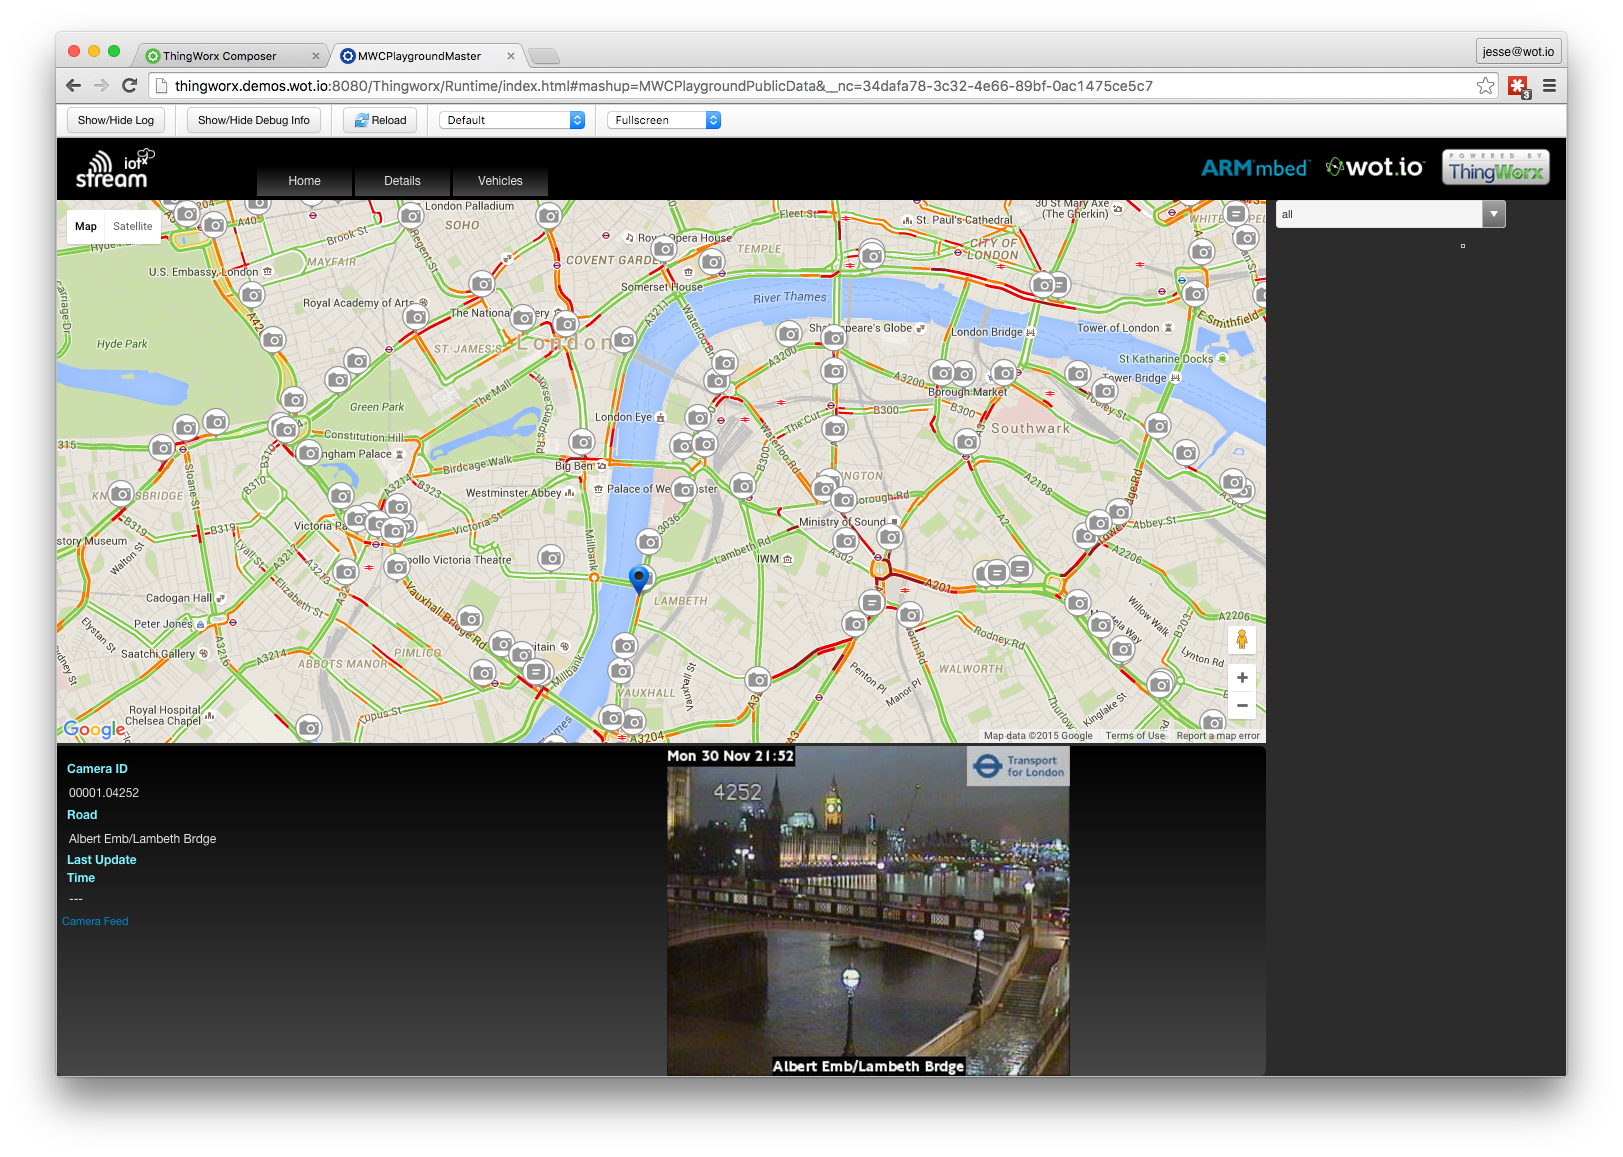
Task: Open the Fullscreen dropdown
Action: click(664, 120)
